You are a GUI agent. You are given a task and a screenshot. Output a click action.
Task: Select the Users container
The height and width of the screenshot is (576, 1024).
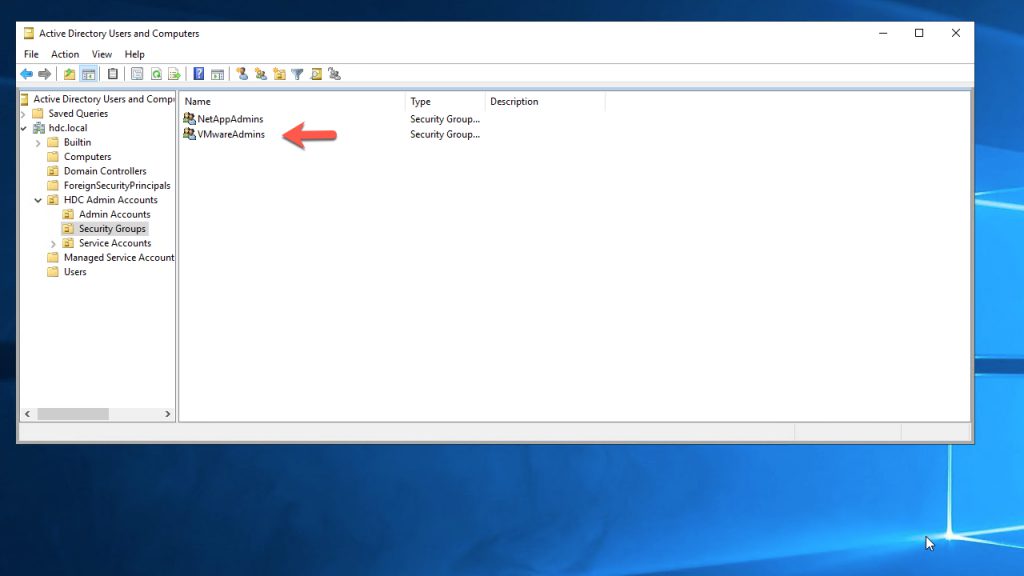click(75, 272)
